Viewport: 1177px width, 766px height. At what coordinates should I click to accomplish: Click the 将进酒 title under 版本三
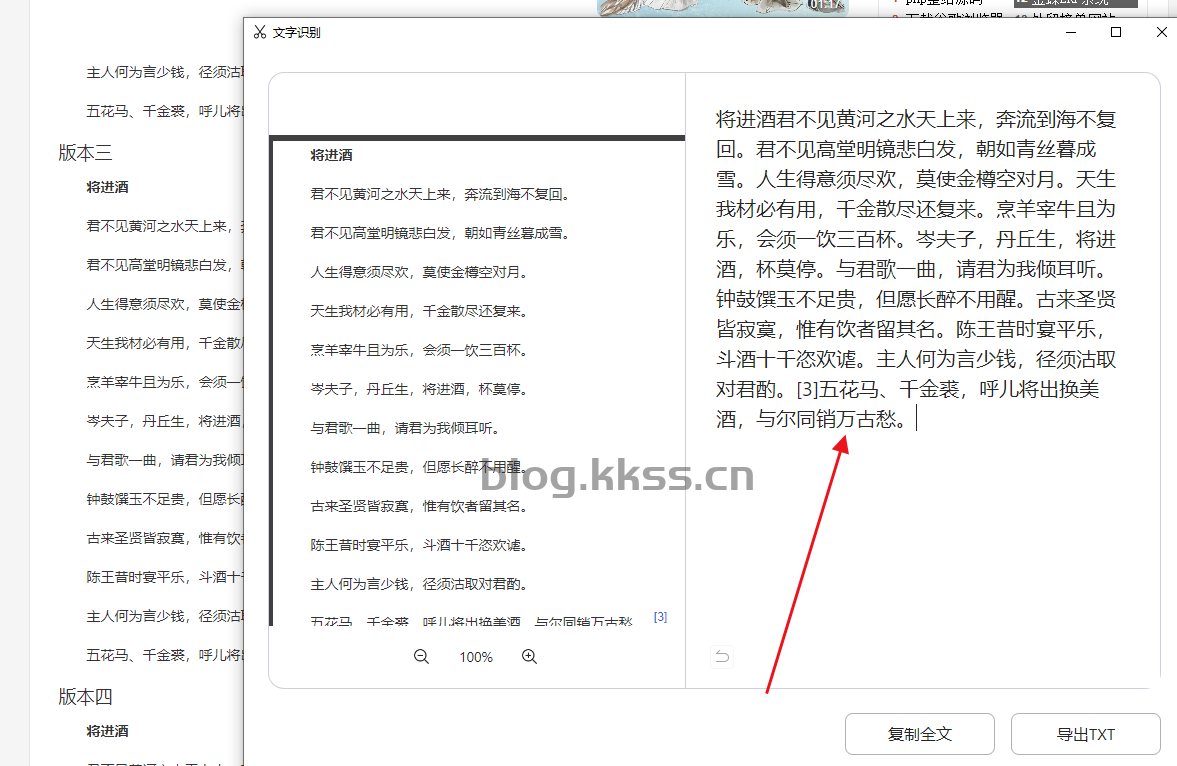(107, 187)
